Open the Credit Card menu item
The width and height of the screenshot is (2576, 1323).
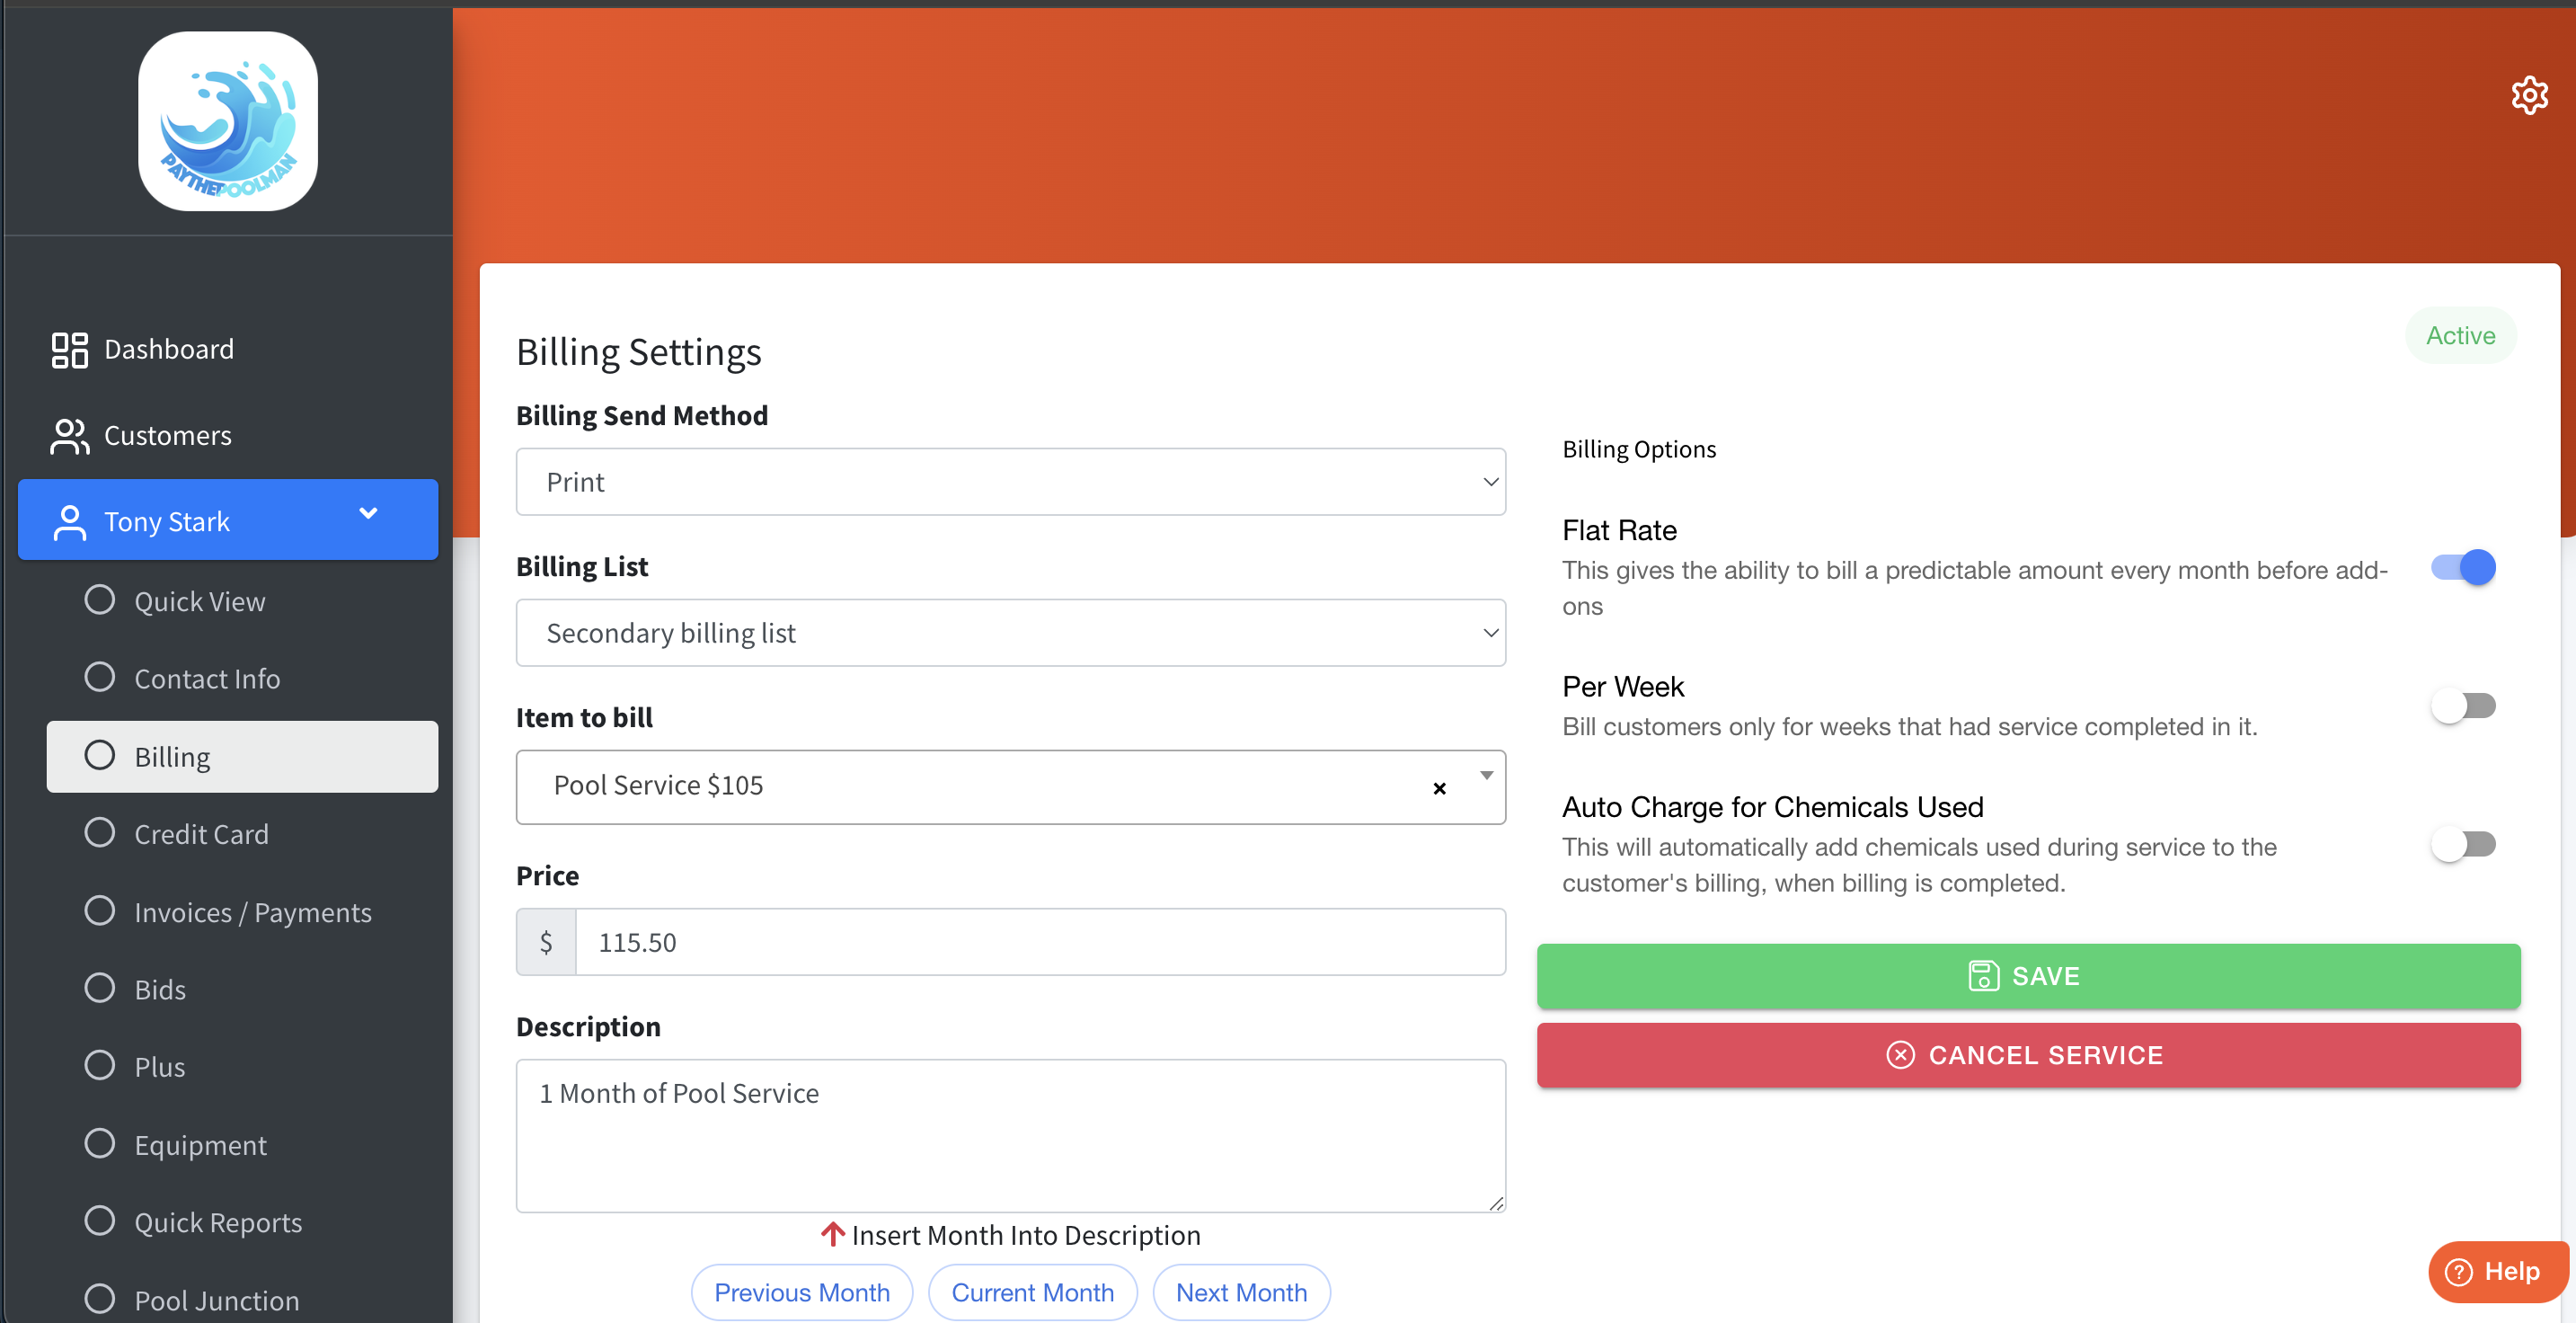click(x=201, y=834)
